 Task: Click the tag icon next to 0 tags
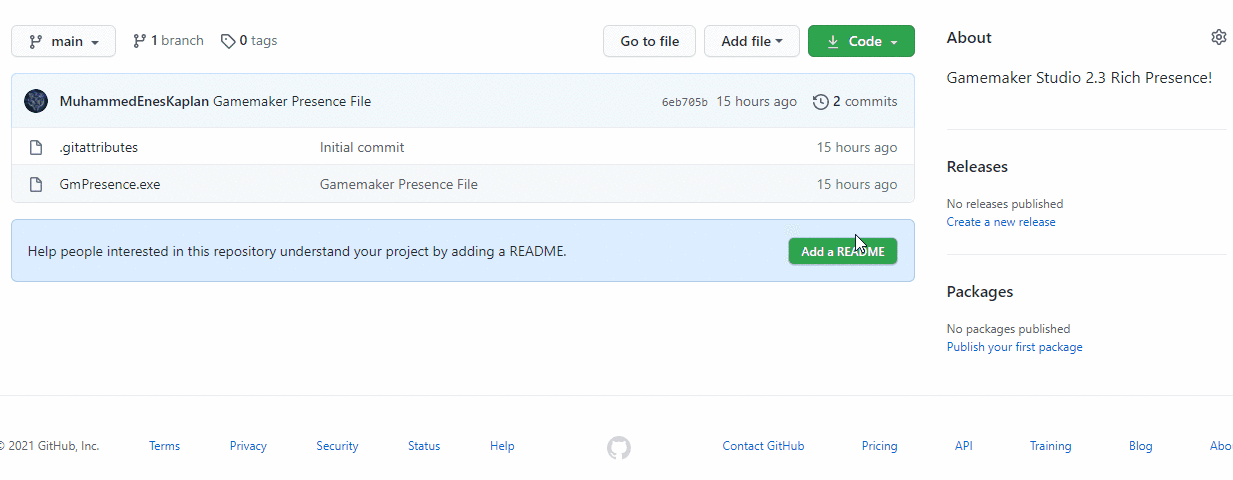(228, 41)
